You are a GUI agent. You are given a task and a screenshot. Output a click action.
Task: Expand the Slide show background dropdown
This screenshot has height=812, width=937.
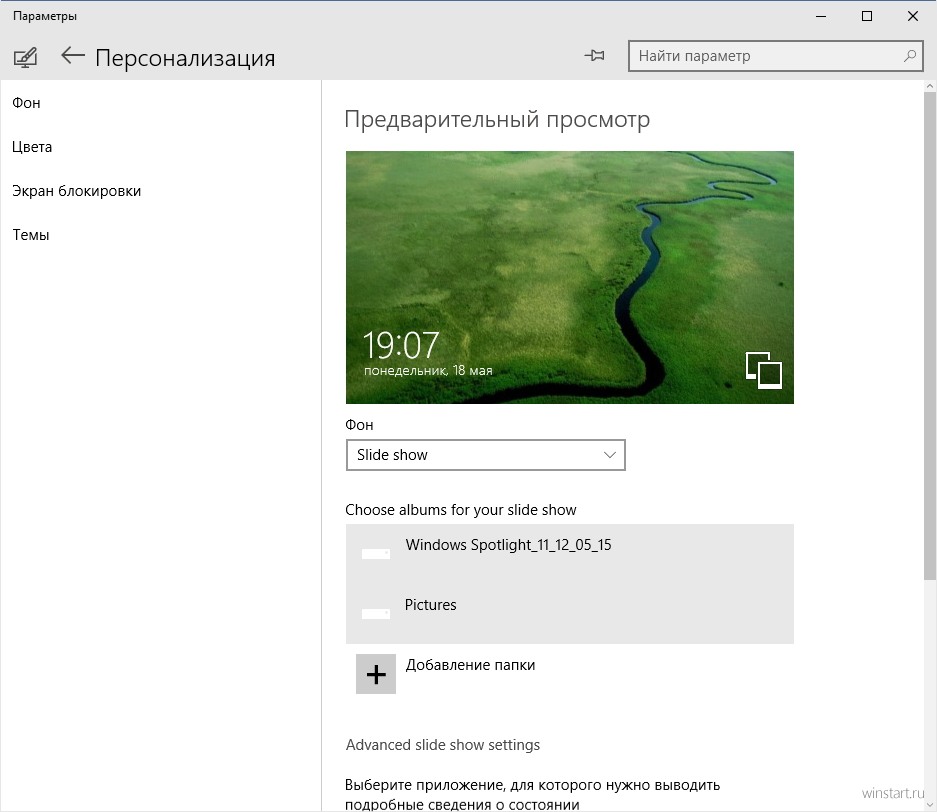pos(486,455)
